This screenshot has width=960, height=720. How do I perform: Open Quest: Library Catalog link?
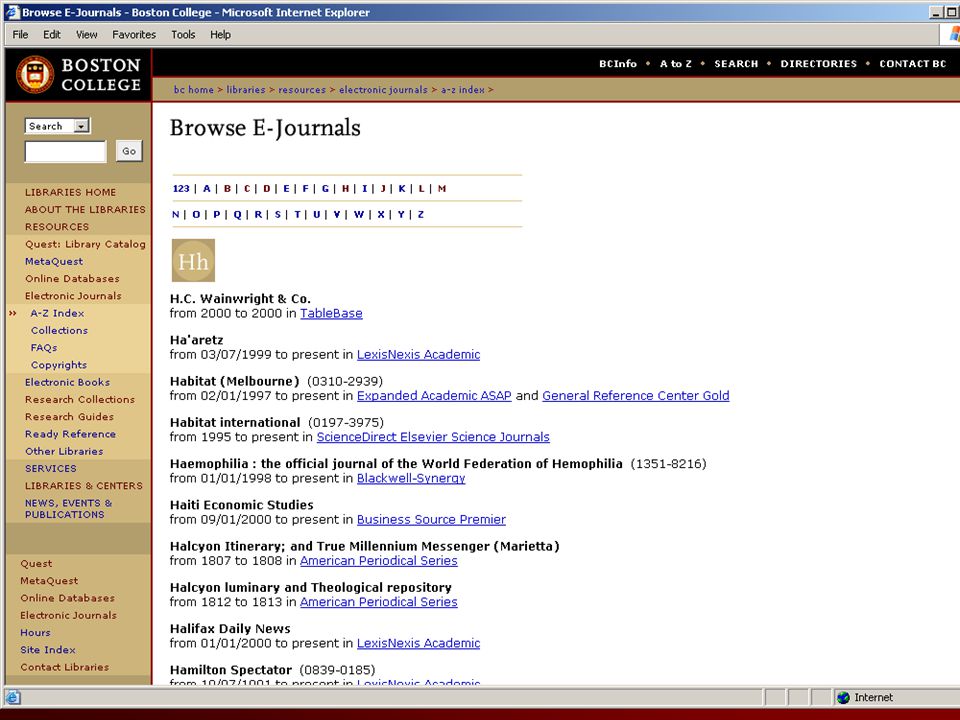click(86, 244)
